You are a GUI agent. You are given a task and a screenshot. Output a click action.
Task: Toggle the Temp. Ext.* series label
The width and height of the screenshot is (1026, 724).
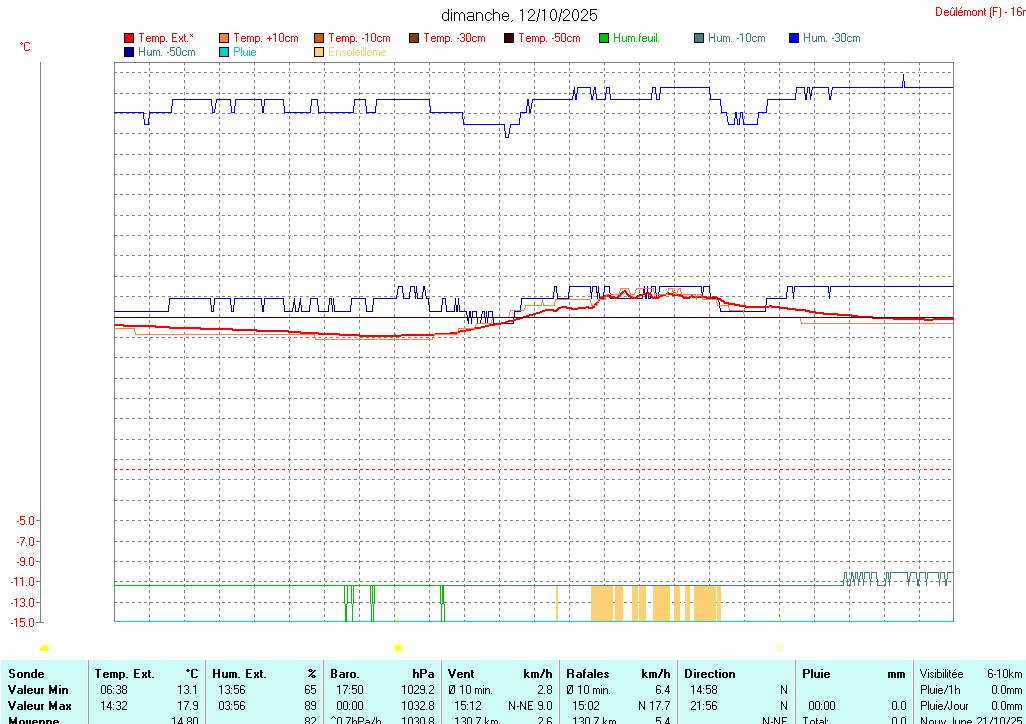(166, 38)
